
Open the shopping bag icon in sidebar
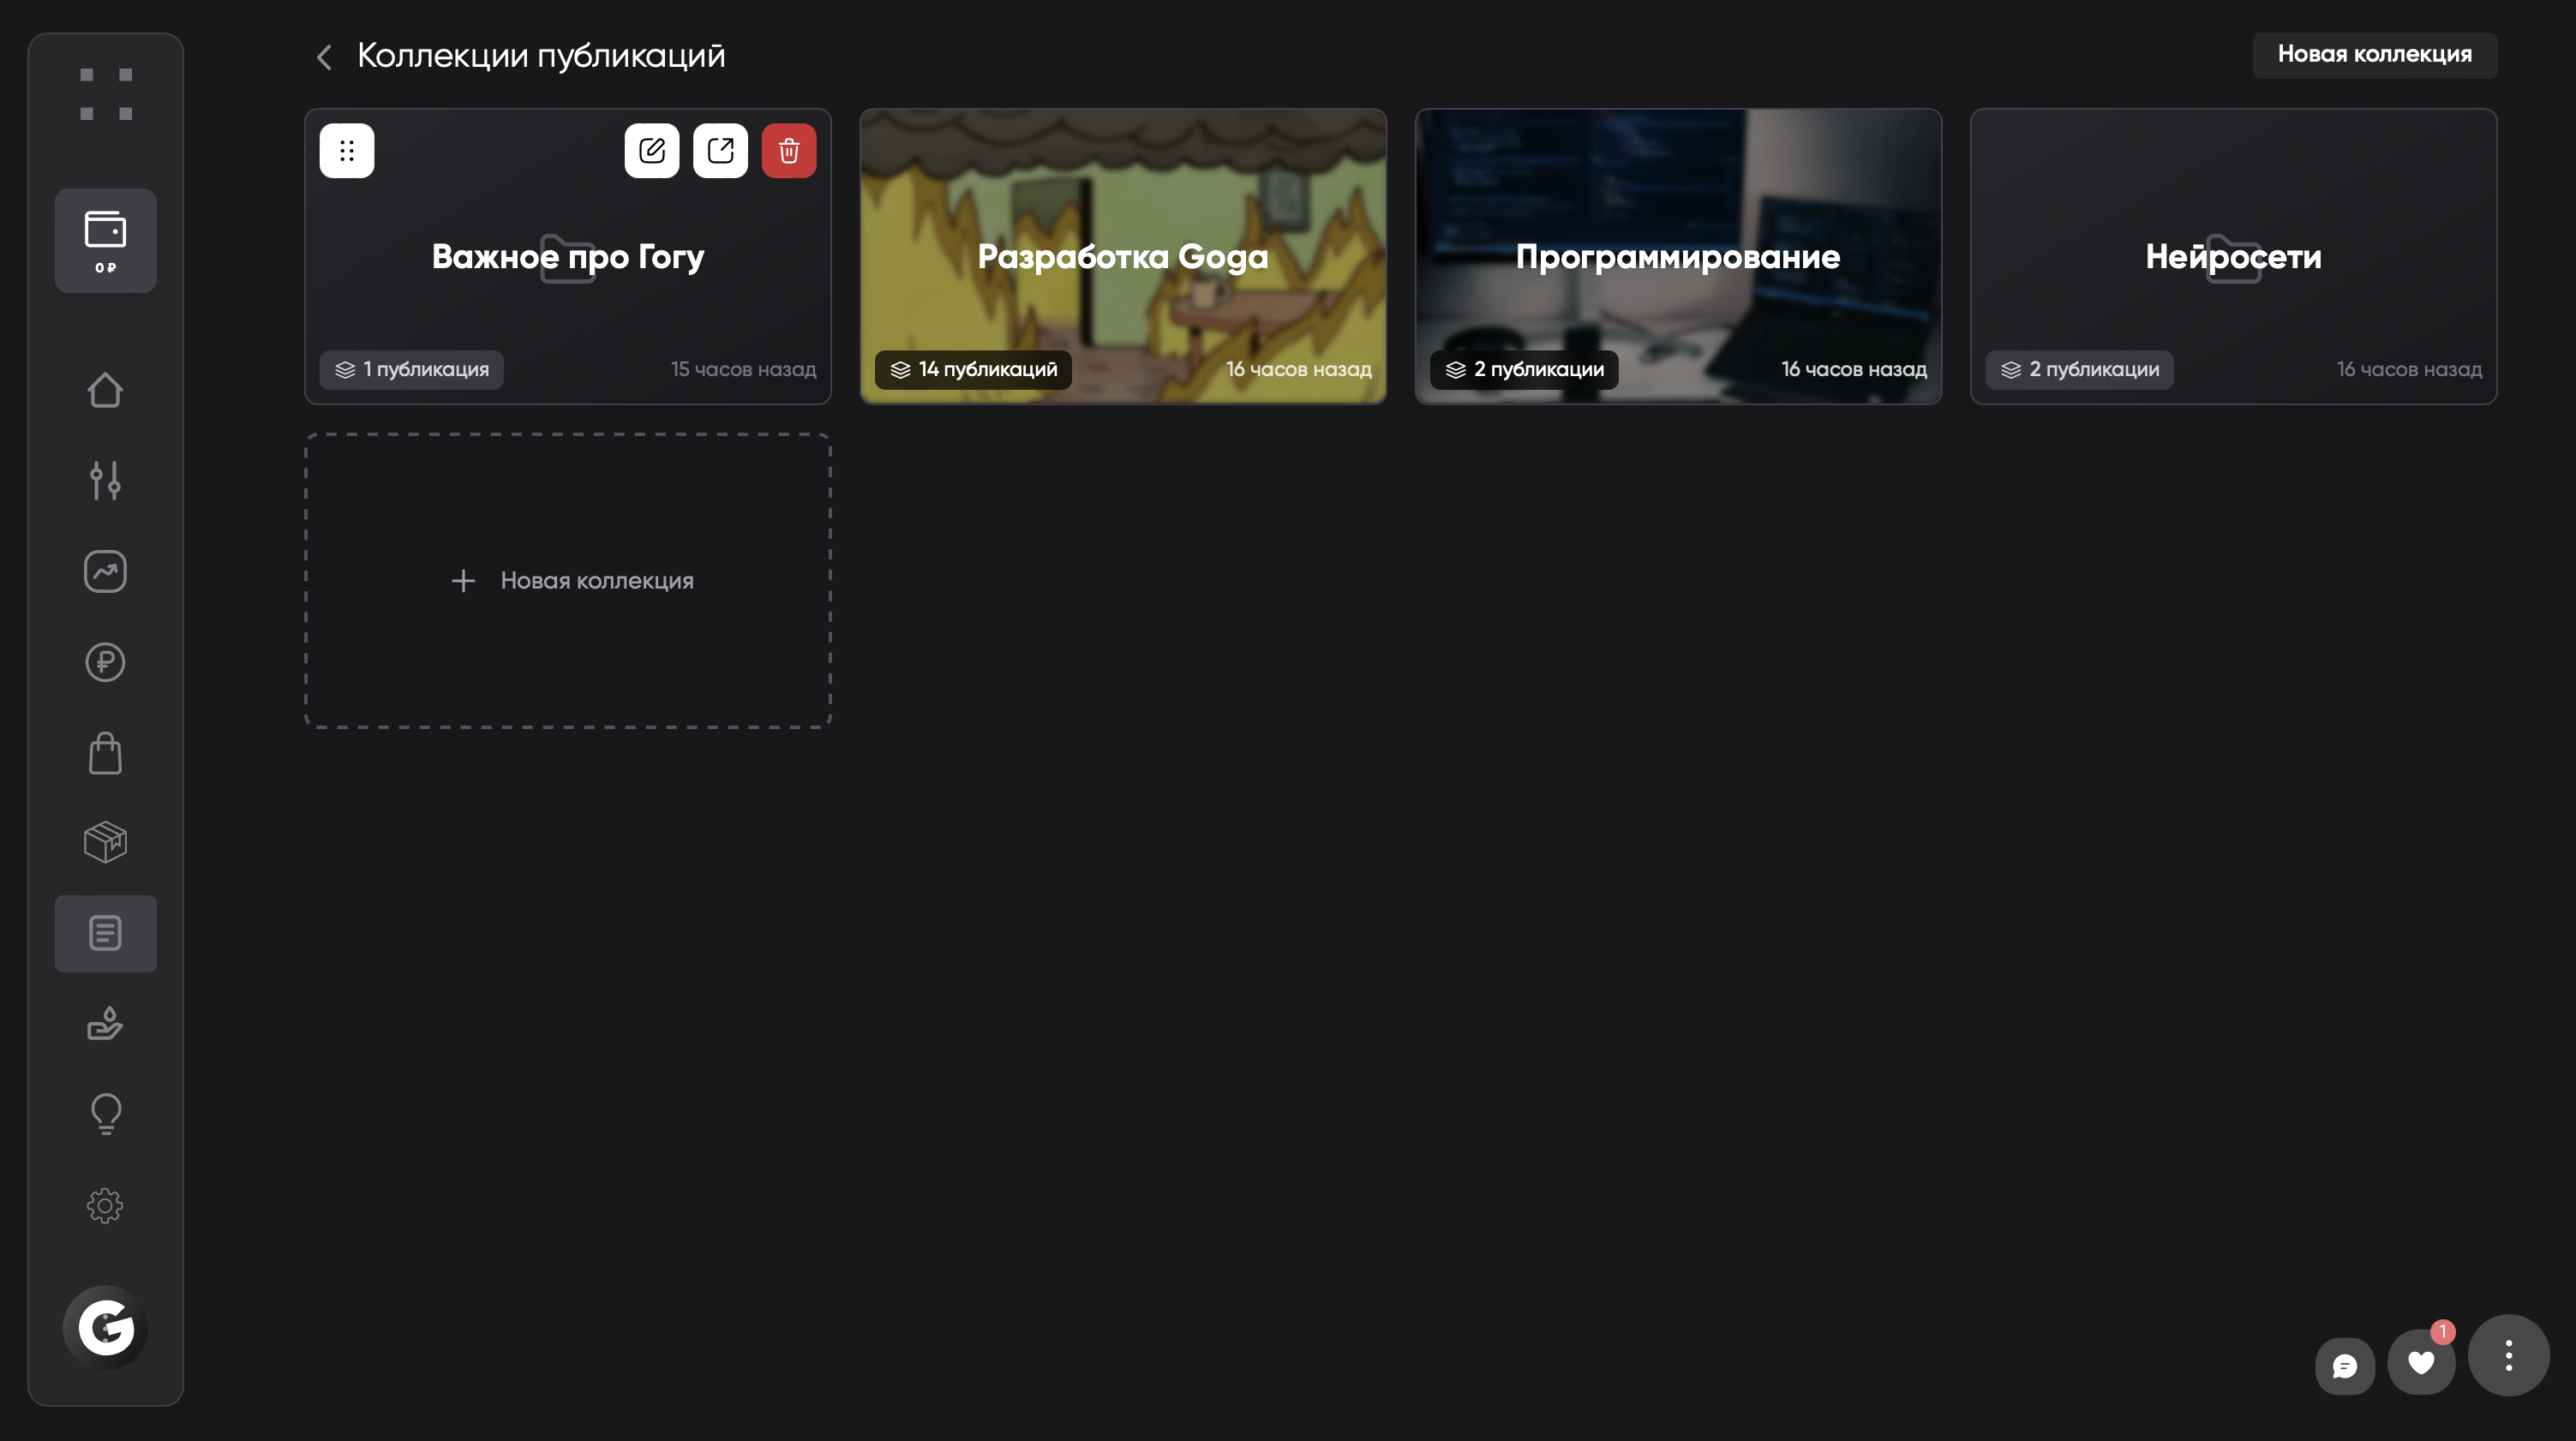(105, 753)
